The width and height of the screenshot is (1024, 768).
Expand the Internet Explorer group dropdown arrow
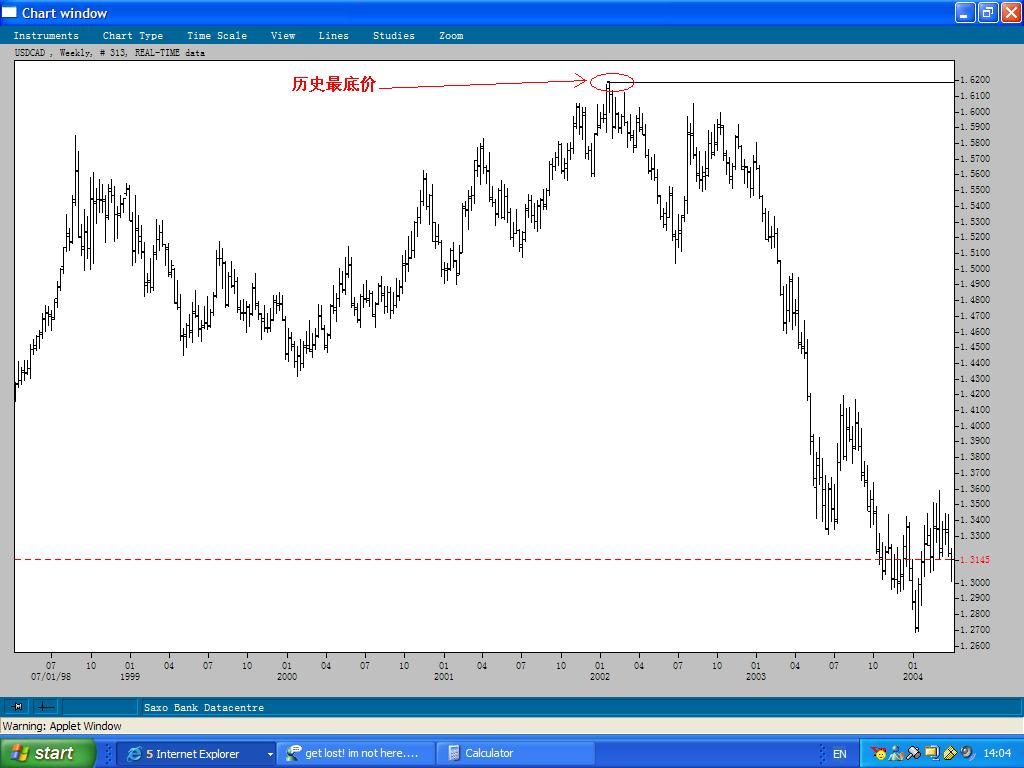coord(270,754)
